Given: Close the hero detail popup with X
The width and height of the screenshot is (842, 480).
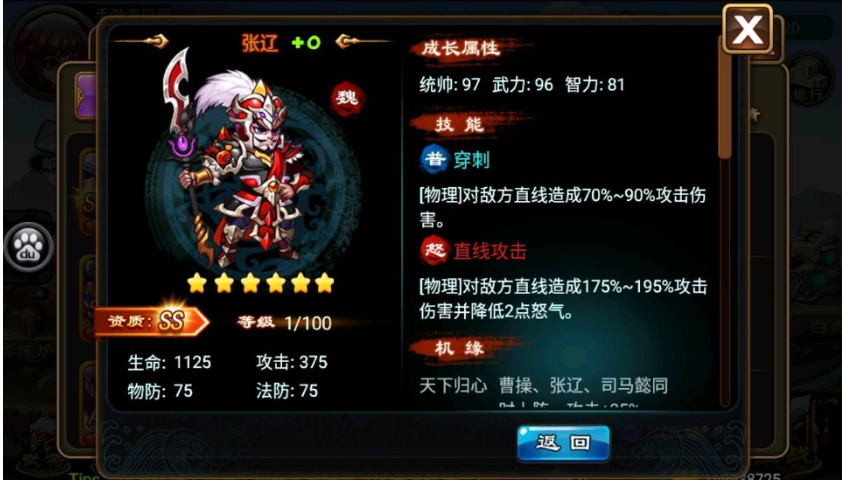Looking at the screenshot, I should tap(747, 30).
